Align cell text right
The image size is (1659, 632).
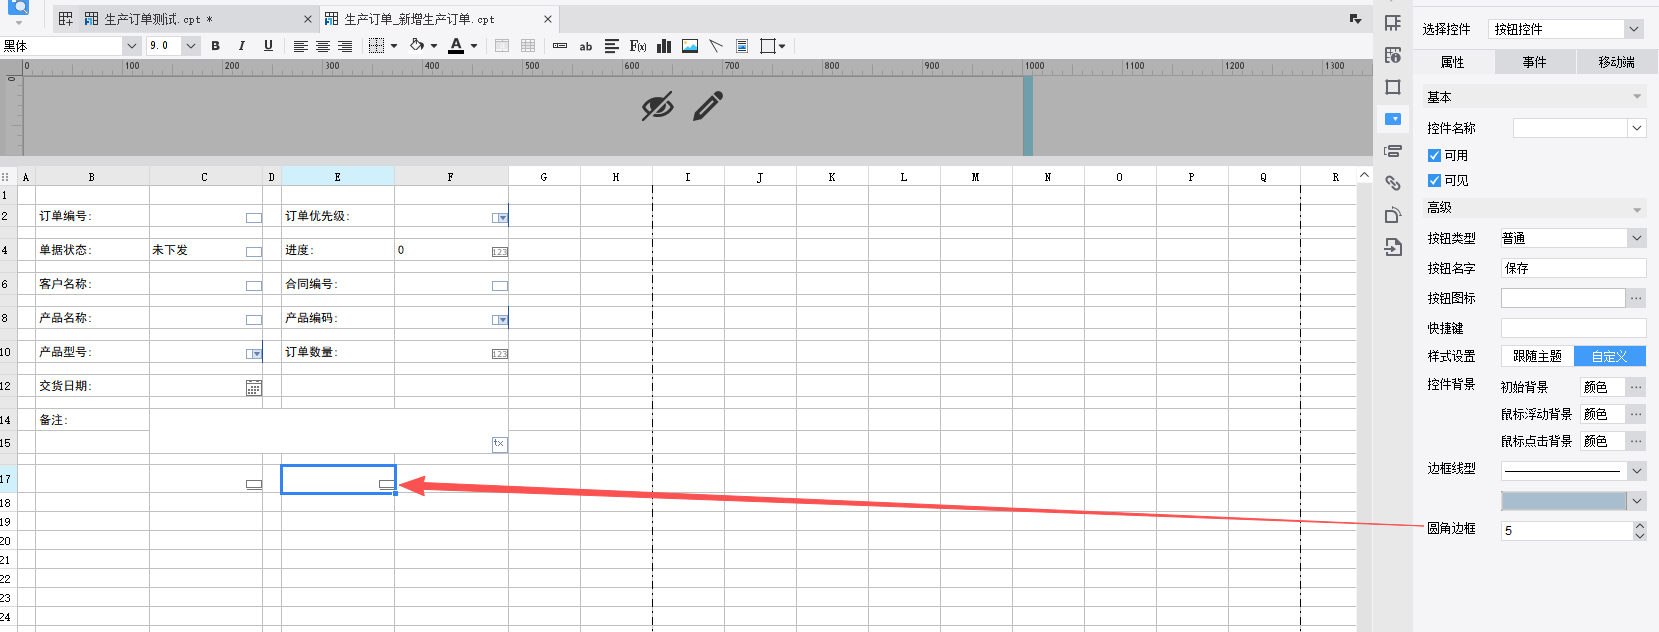click(x=345, y=46)
